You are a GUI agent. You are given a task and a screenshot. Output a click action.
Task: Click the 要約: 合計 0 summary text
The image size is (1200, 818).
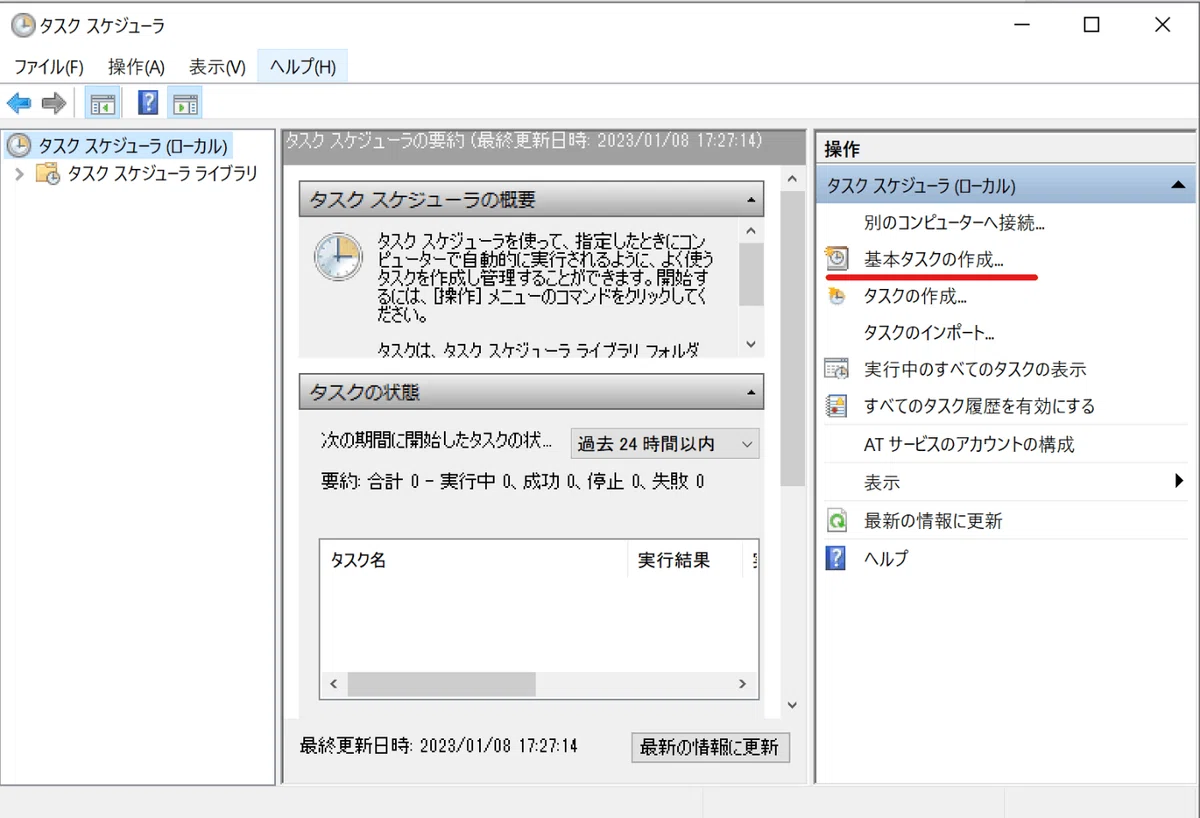pos(512,481)
